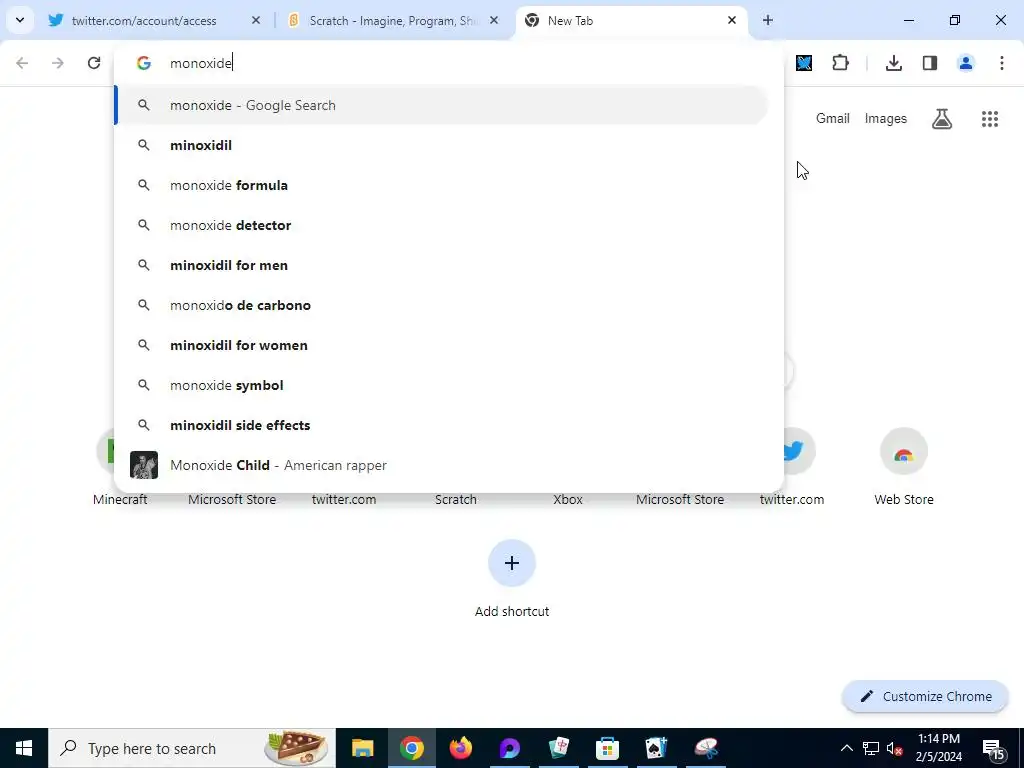Open the notification center with 15 badge

click(995, 749)
